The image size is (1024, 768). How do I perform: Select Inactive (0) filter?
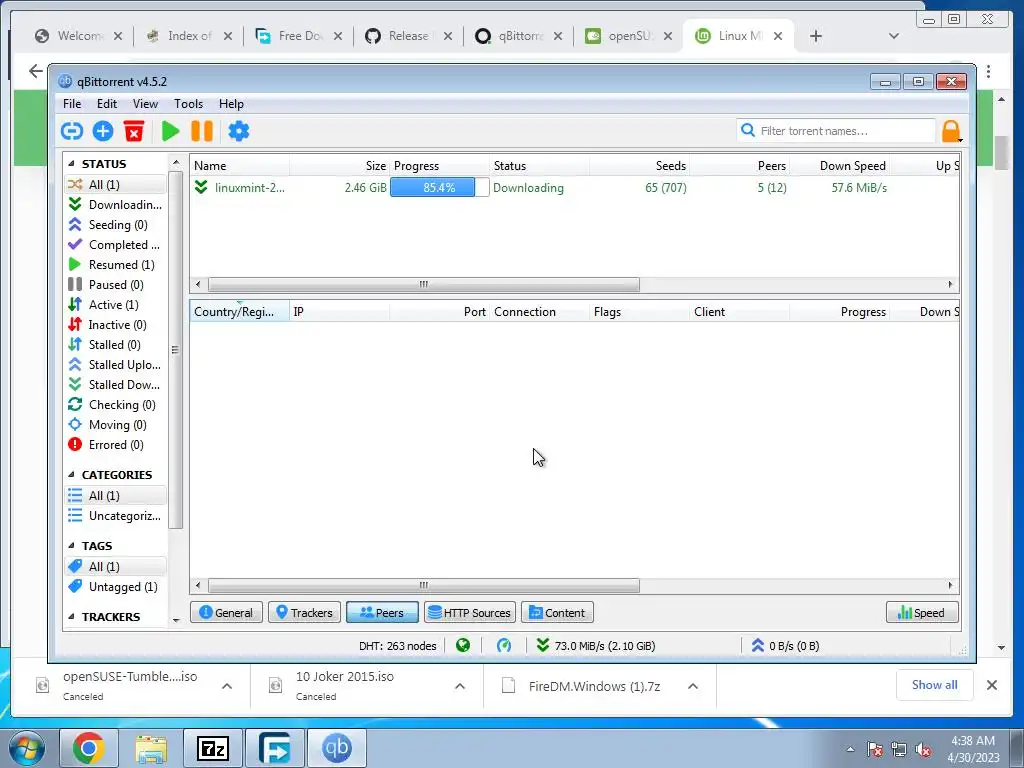tap(116, 325)
